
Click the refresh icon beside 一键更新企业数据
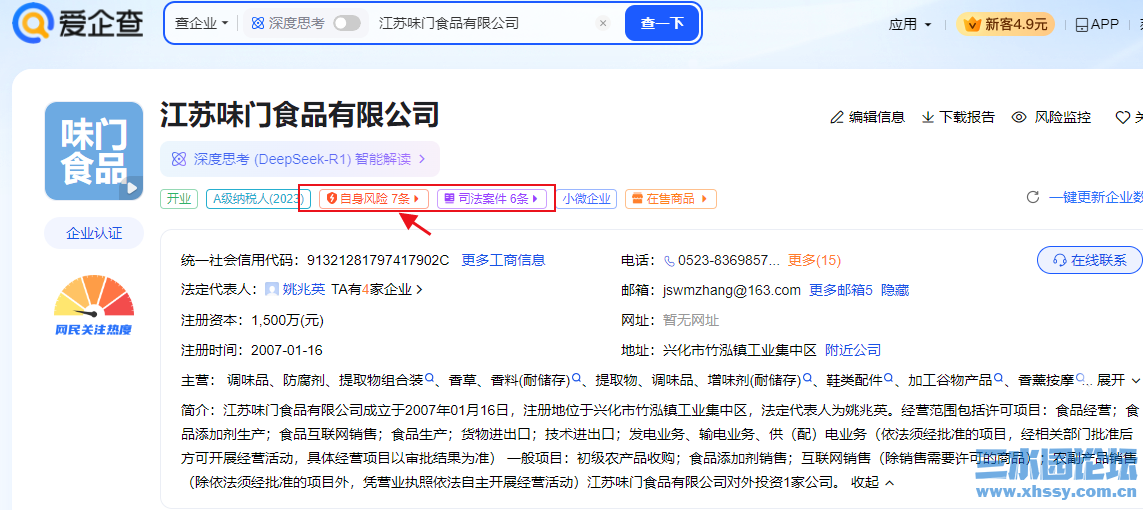(x=1032, y=197)
